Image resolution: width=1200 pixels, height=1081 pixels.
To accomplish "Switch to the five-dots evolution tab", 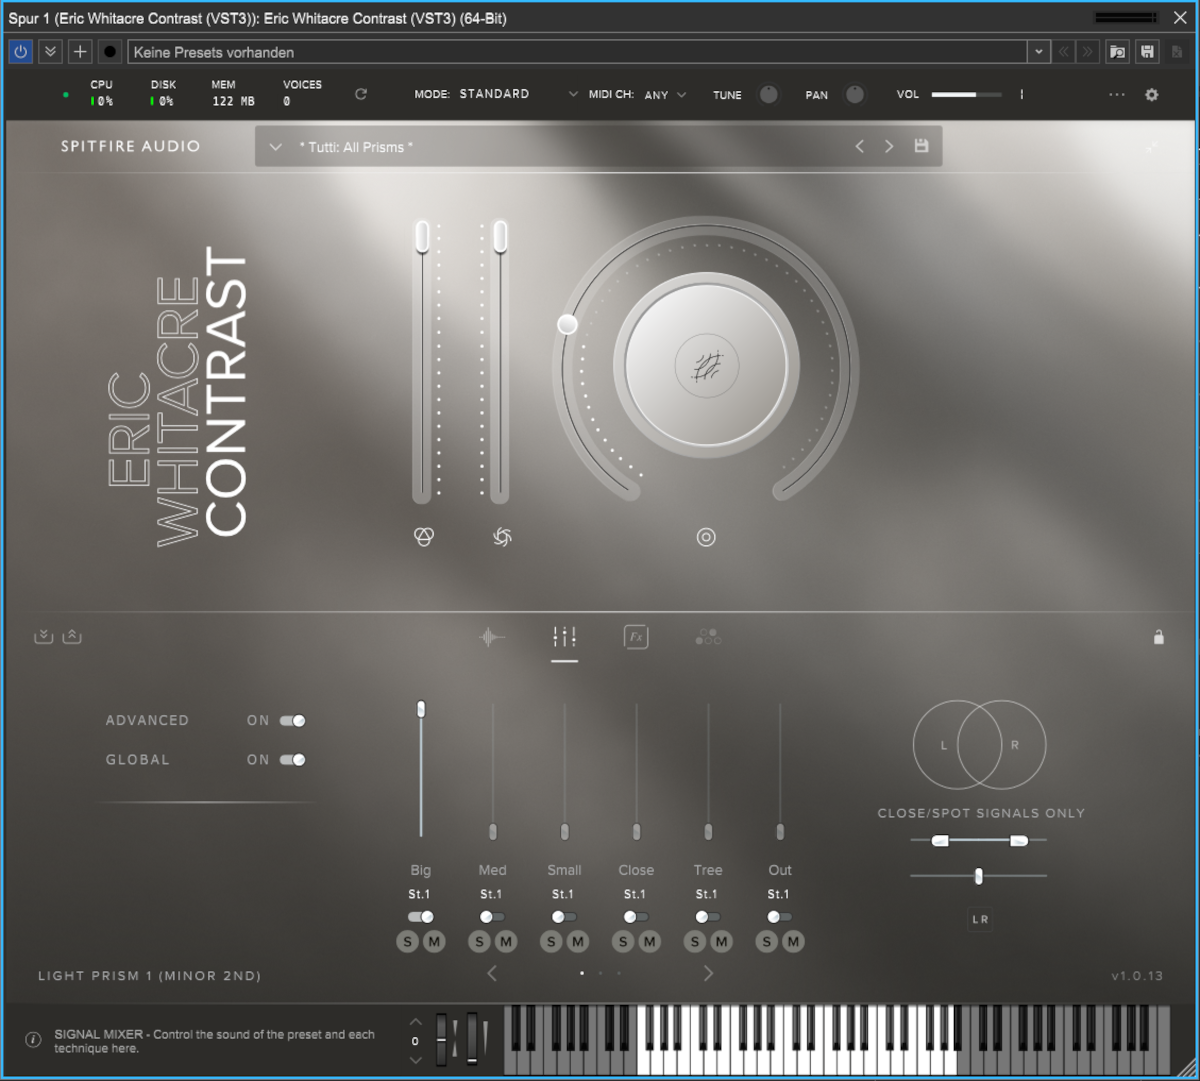I will pyautogui.click(x=708, y=637).
